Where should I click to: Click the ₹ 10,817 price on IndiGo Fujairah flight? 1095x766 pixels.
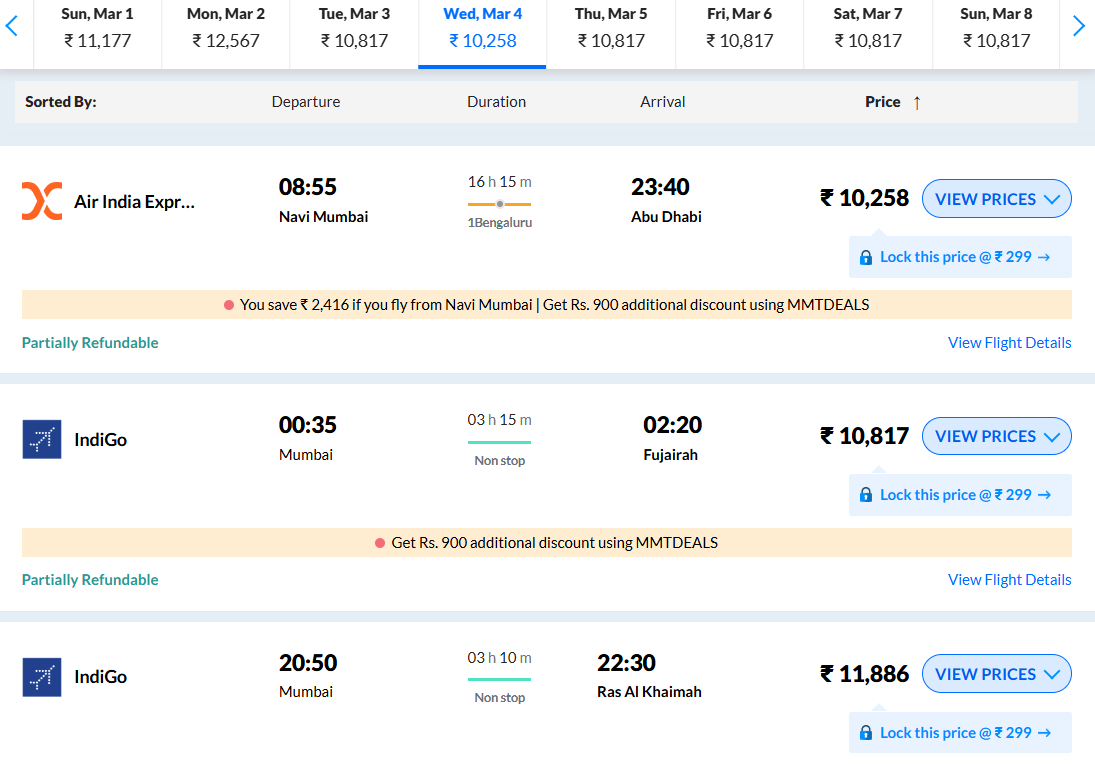pos(865,436)
